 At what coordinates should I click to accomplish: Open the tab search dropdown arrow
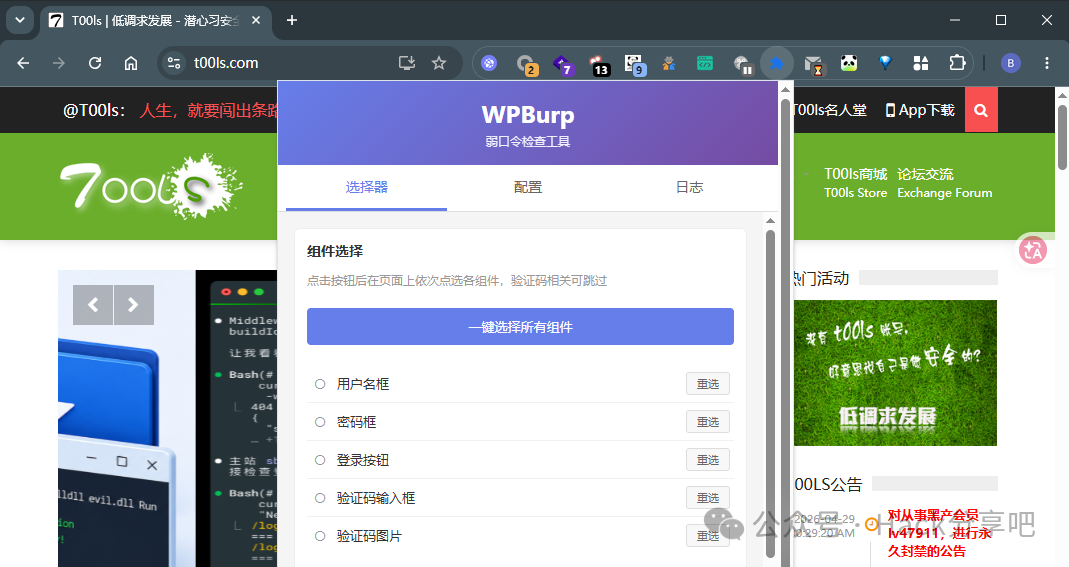[20, 20]
